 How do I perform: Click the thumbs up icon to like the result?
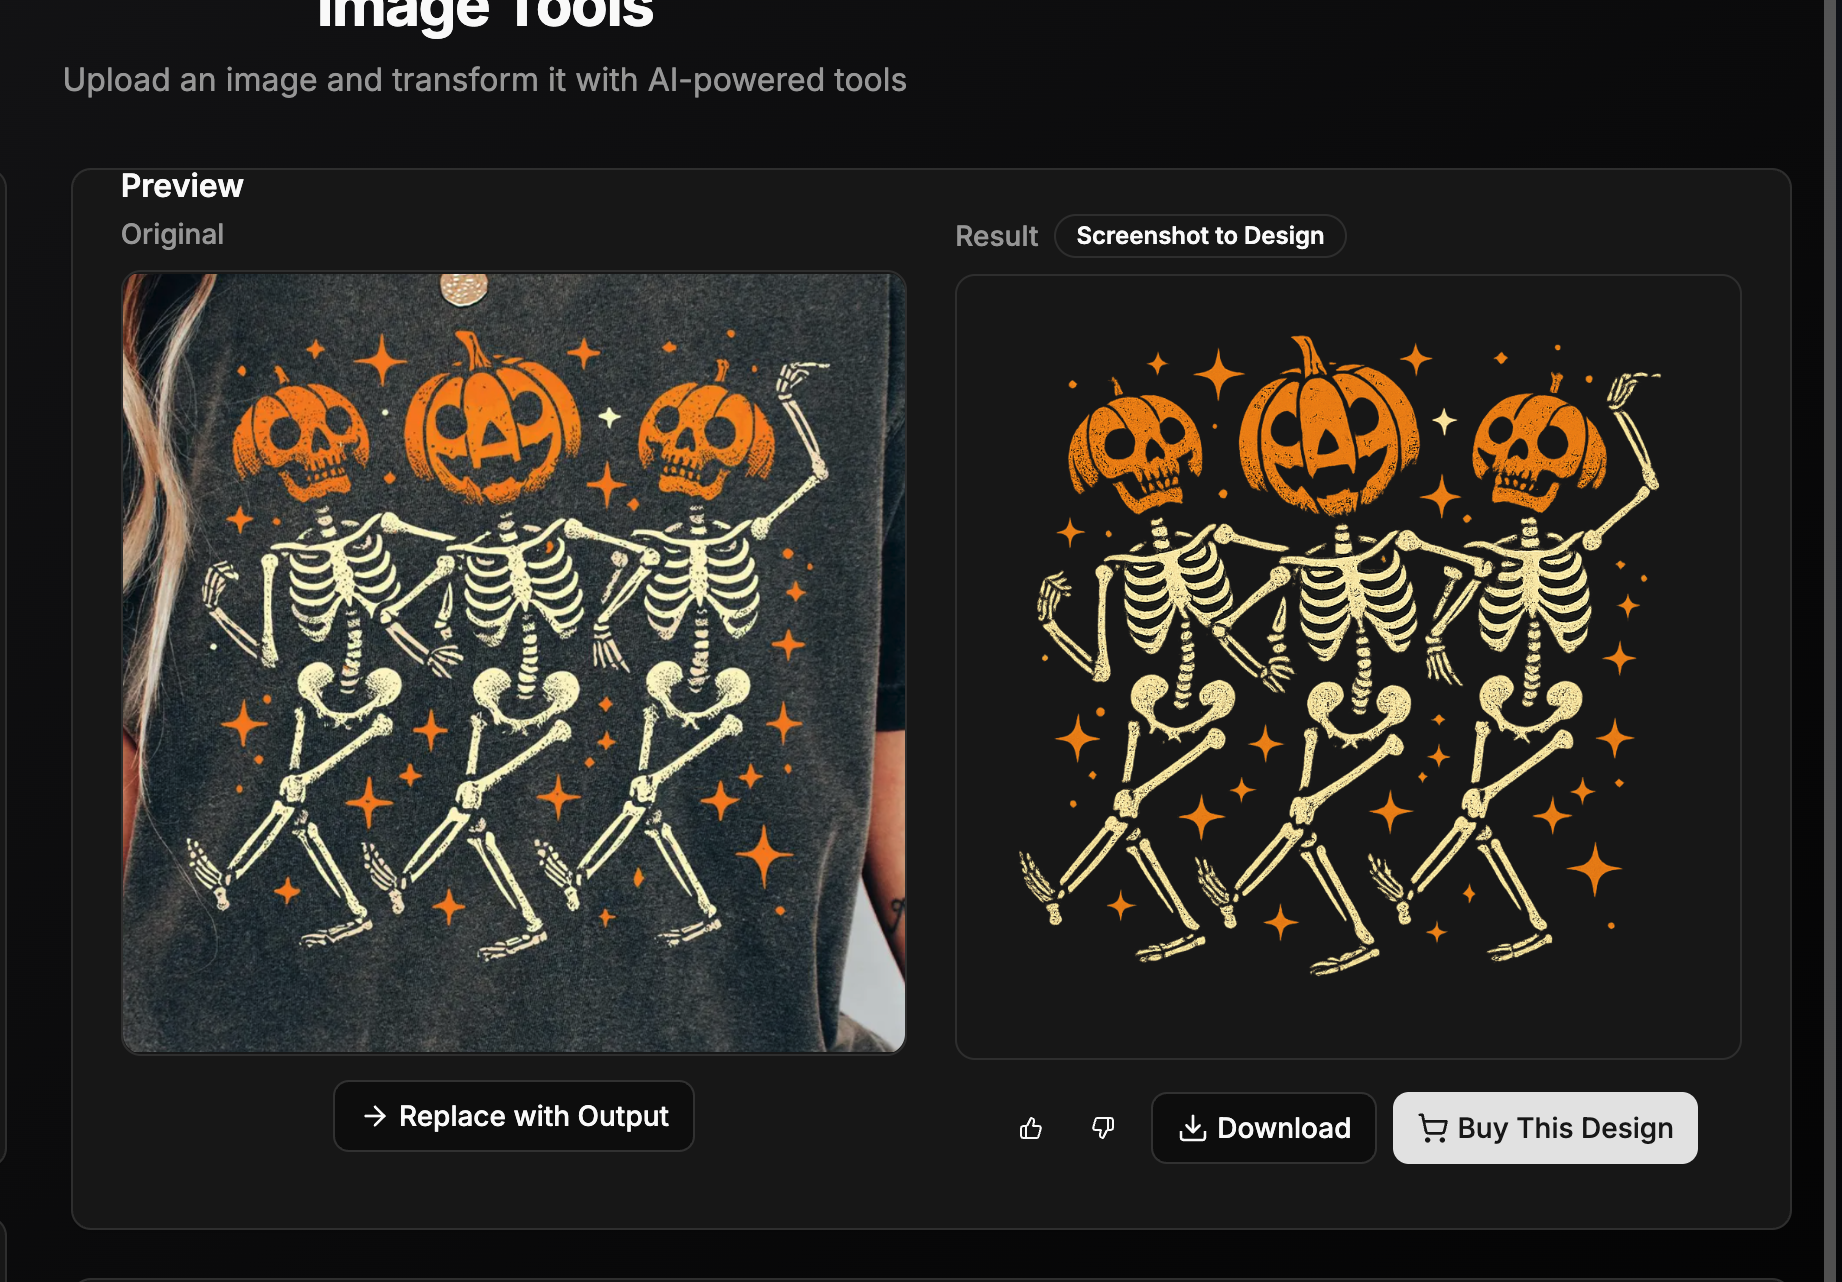[1031, 1128]
